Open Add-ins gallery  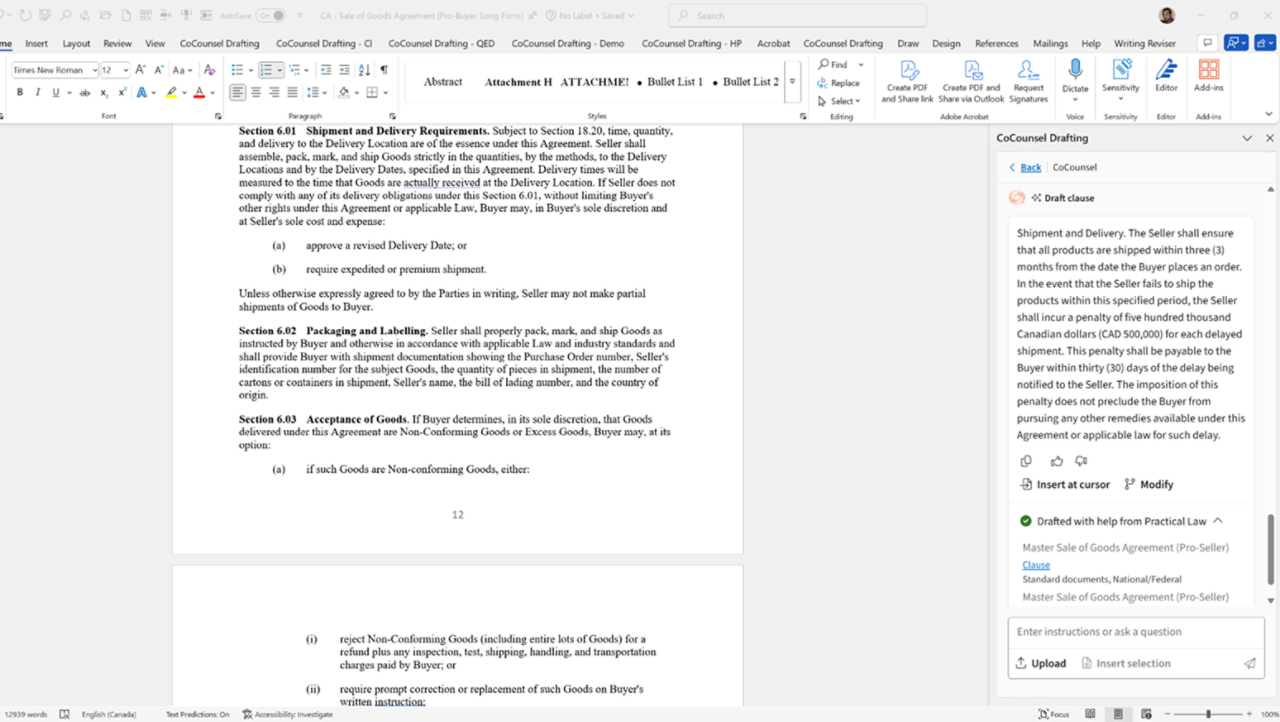pyautogui.click(x=1208, y=76)
